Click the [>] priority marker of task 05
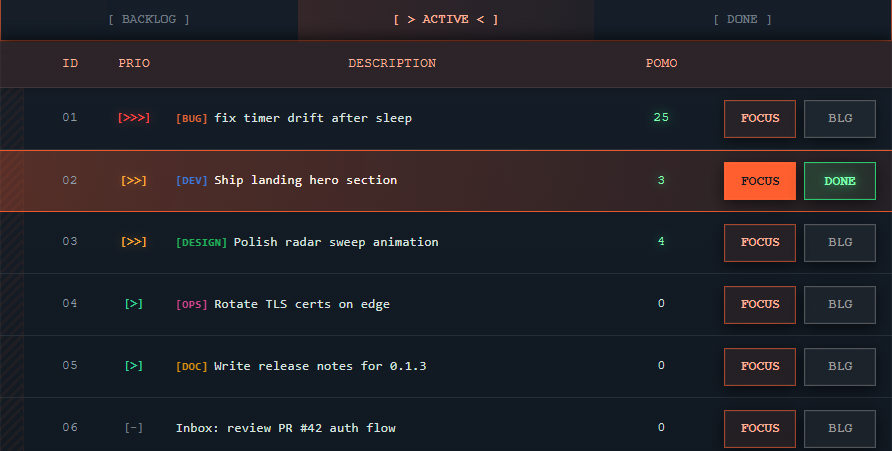This screenshot has width=892, height=451. (134, 366)
